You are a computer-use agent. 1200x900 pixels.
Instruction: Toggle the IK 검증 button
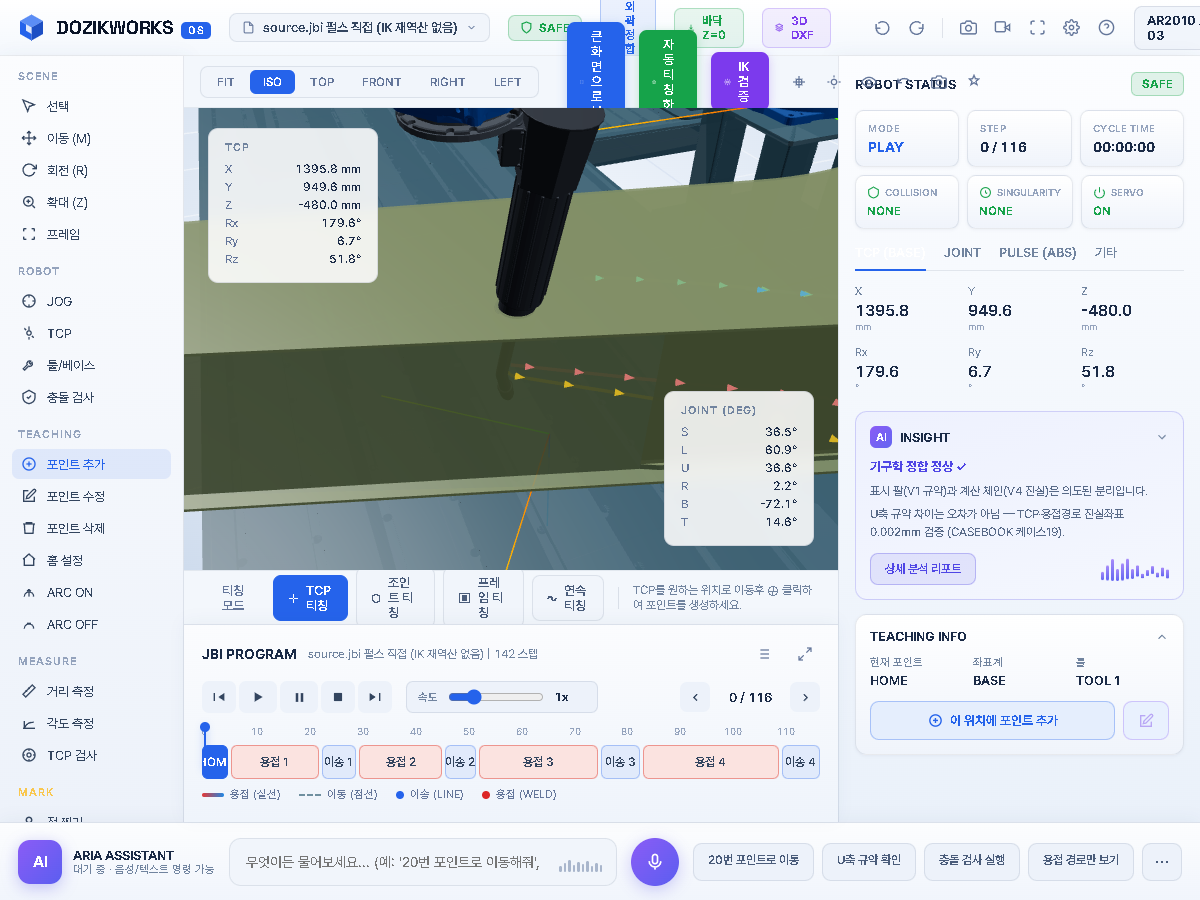point(740,80)
